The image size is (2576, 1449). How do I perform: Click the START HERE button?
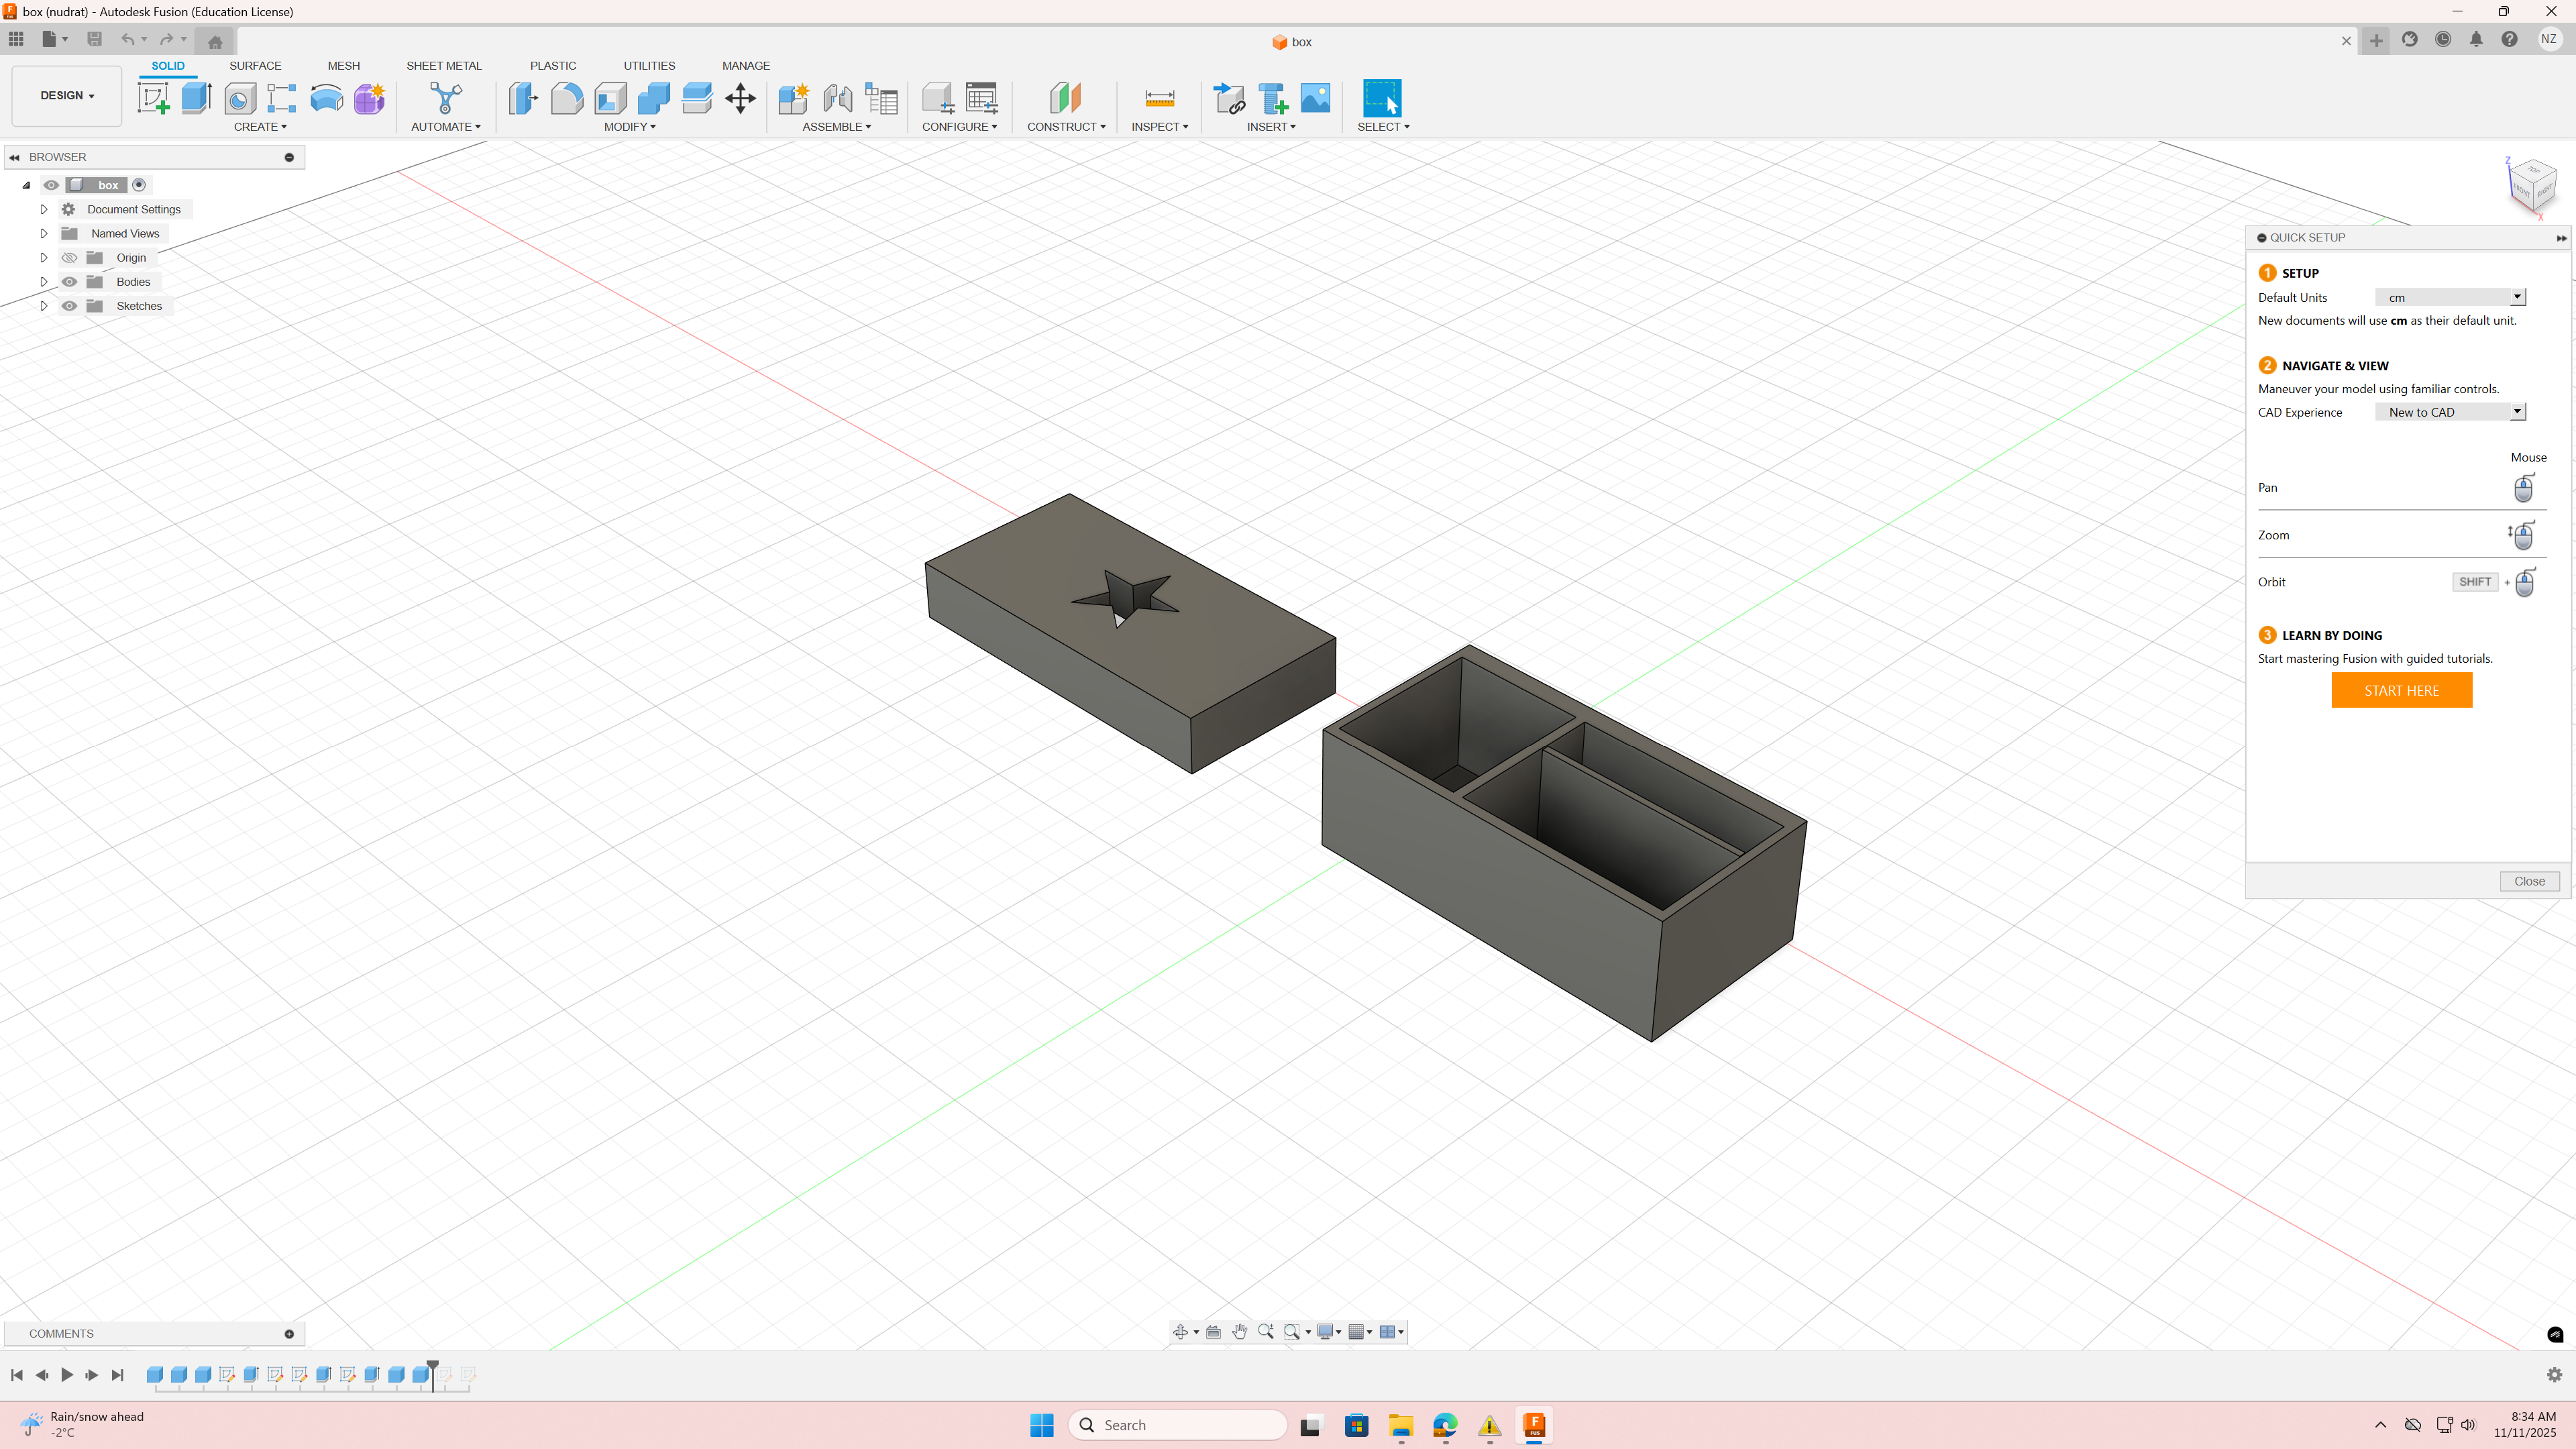tap(2401, 690)
